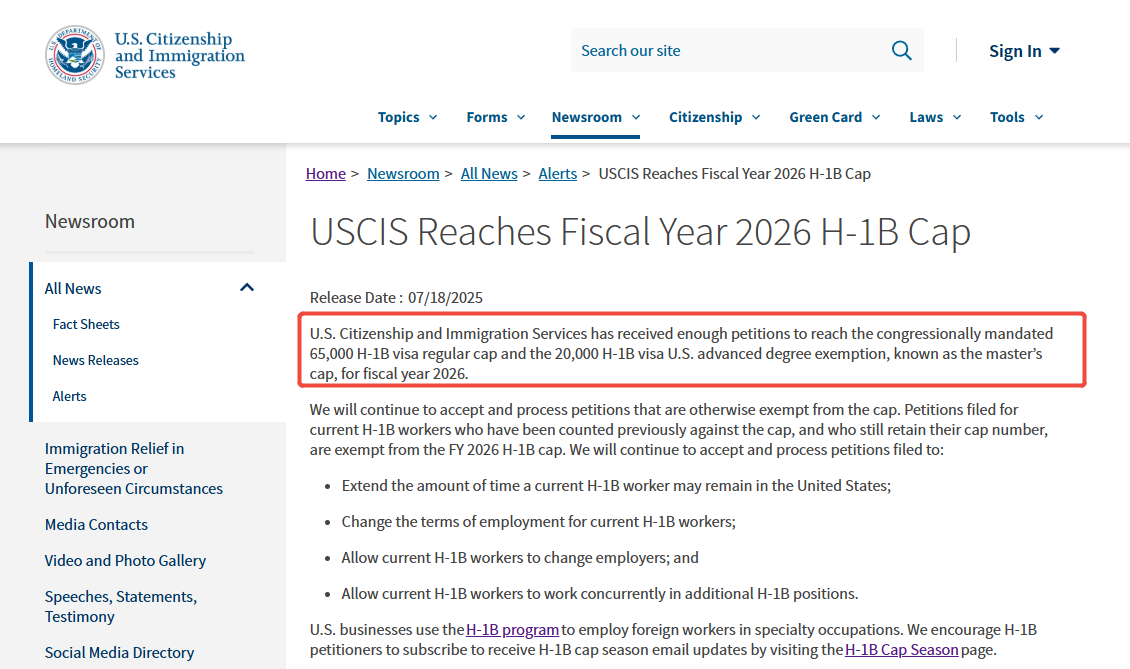Open the Newsroom breadcrumb link
The width and height of the screenshot is (1130, 669).
403,174
